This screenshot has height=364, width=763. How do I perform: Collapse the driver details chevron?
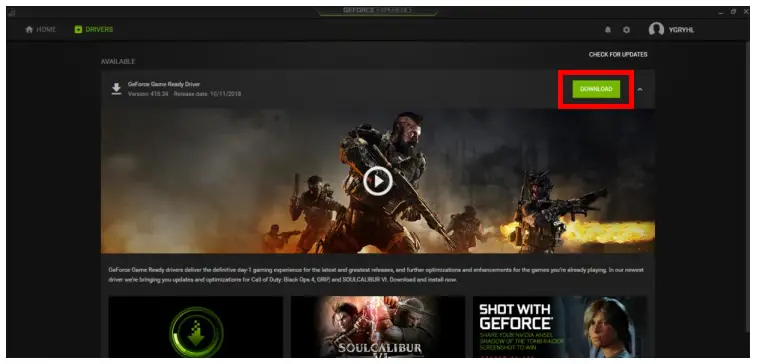[640, 90]
